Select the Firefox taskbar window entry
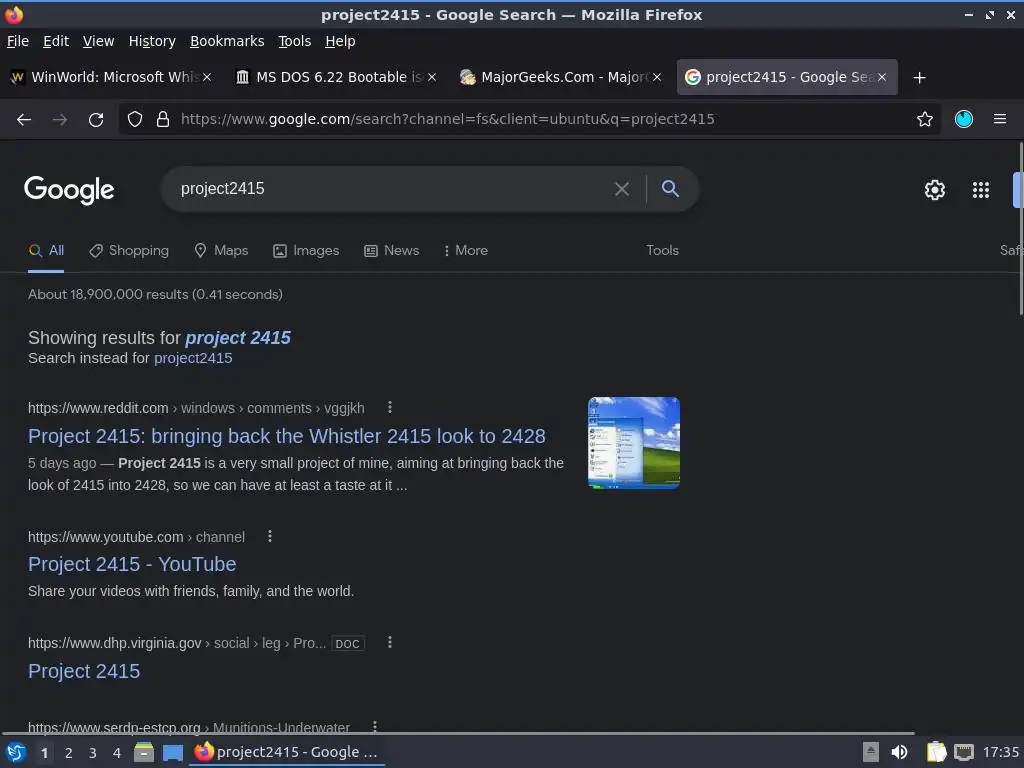 (x=287, y=752)
